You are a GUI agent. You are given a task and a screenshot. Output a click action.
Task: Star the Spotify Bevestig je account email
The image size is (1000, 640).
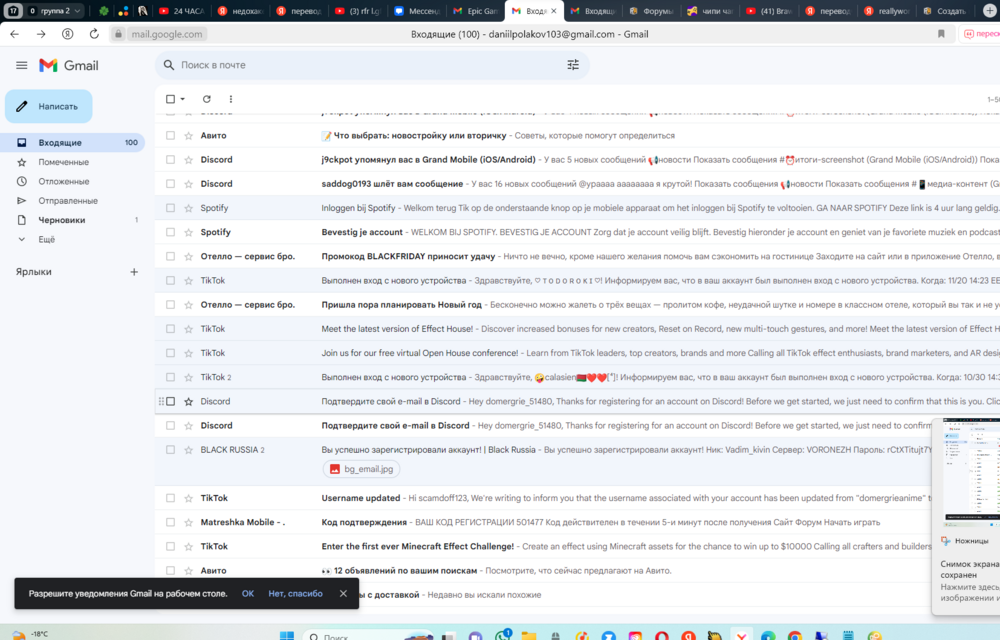point(188,233)
